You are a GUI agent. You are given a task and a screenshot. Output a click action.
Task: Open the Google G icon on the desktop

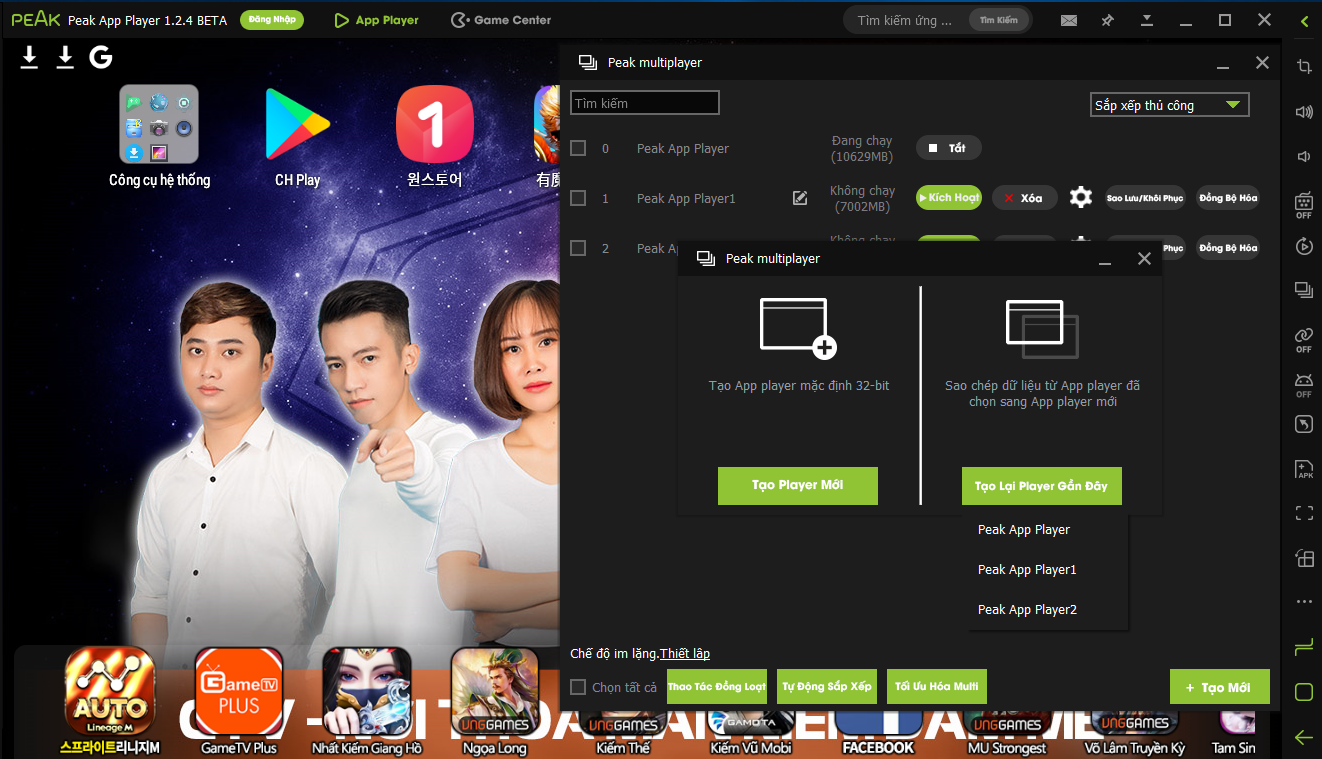[100, 57]
